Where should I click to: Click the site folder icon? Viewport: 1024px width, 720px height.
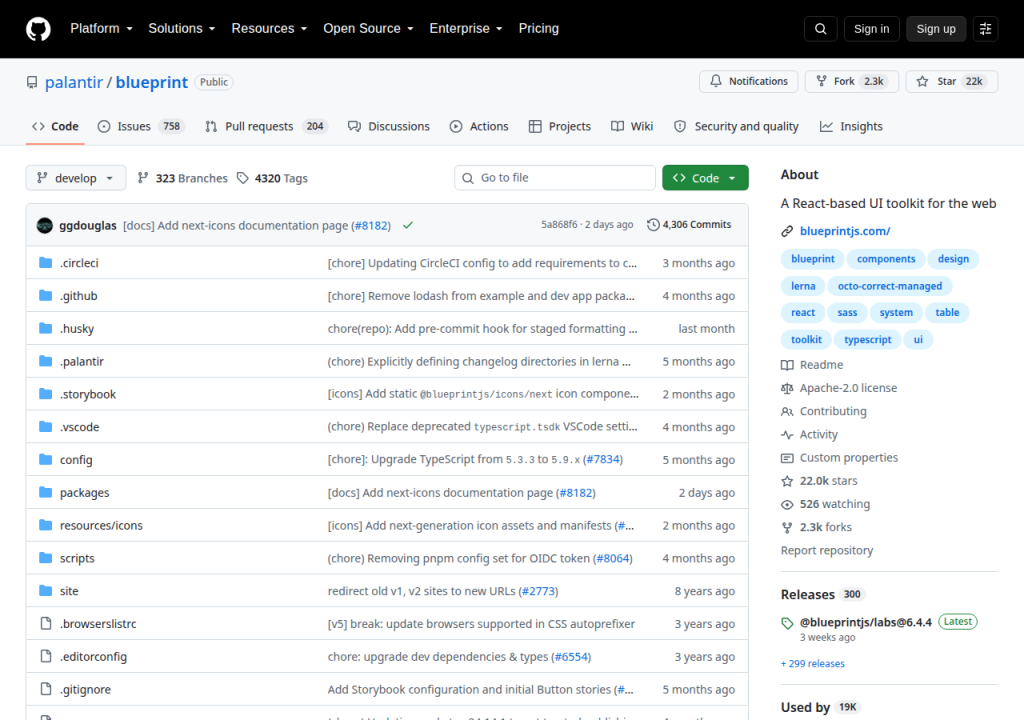[x=45, y=591]
